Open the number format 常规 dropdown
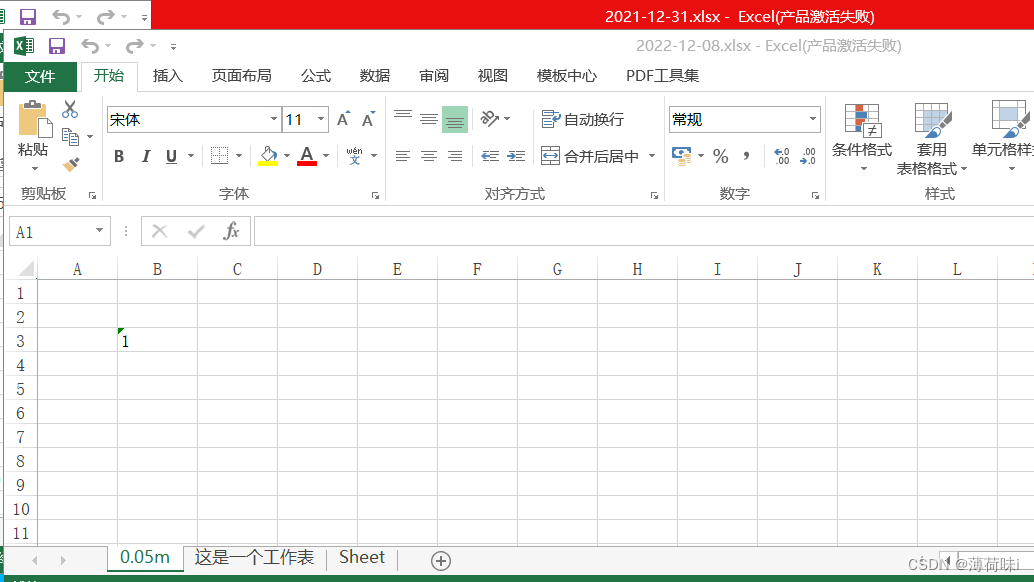1034x582 pixels. point(812,119)
